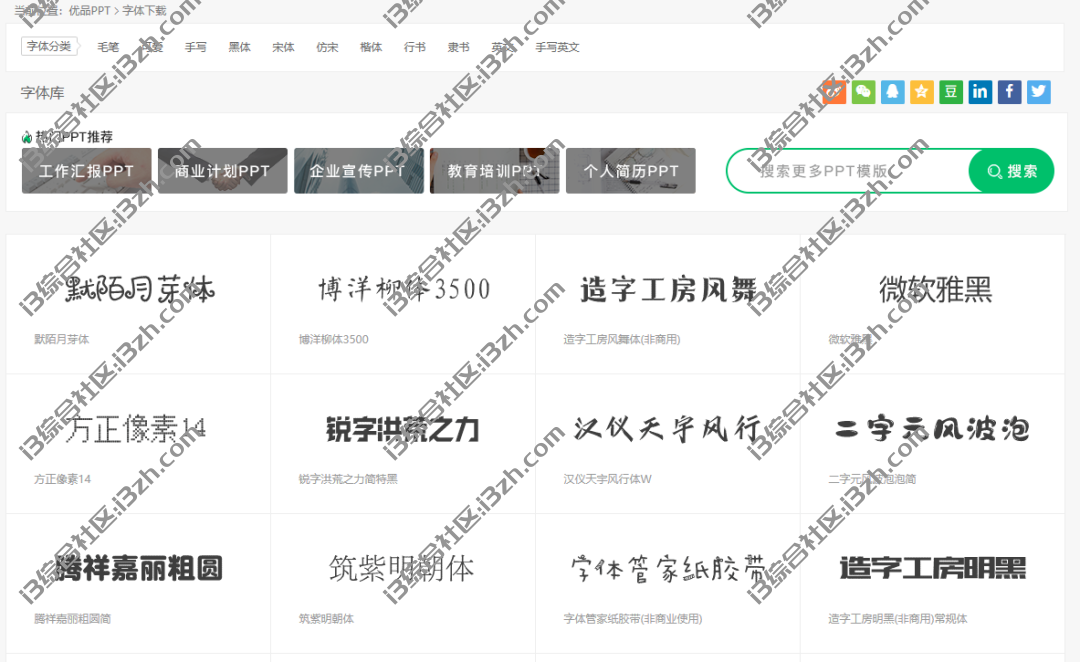Click 字体下载 breadcrumb link
Screen dimensions: 1080x662
pyautogui.click(x=145, y=10)
